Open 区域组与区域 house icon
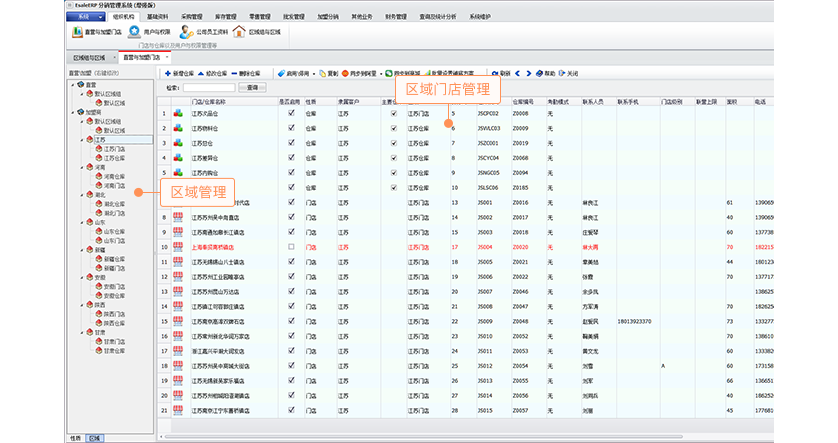The height and width of the screenshot is (443, 838). click(240, 32)
